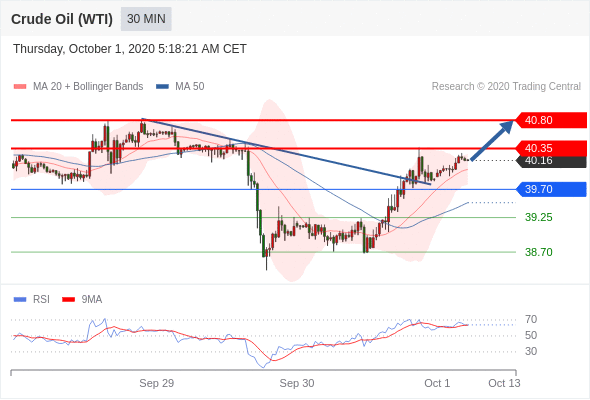Click the Sep 30 date label
The width and height of the screenshot is (590, 400).
[297, 383]
